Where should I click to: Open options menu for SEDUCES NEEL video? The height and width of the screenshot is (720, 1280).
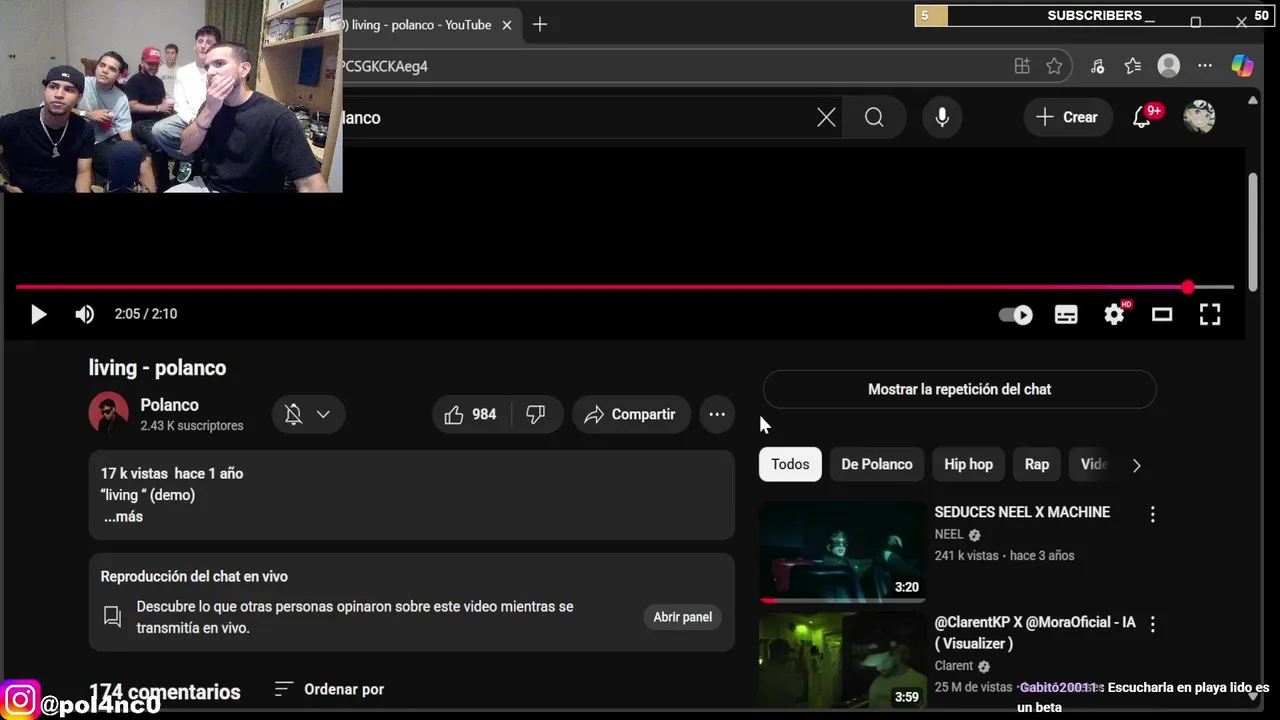[x=1152, y=514]
